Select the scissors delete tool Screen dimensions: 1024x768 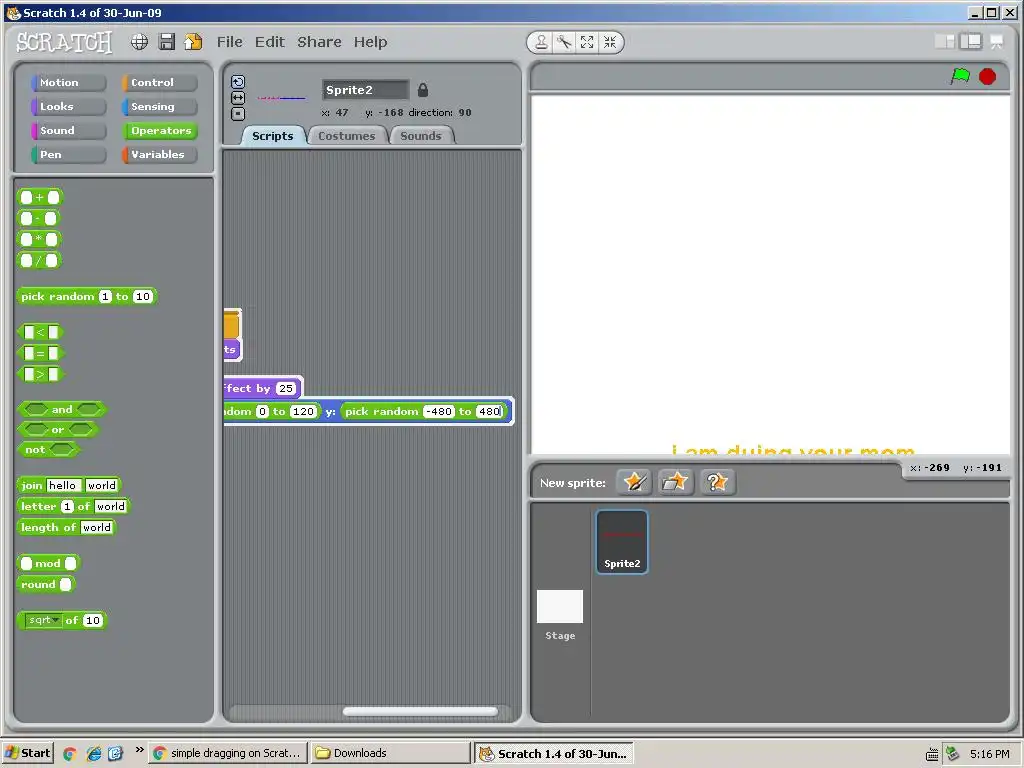tap(564, 42)
